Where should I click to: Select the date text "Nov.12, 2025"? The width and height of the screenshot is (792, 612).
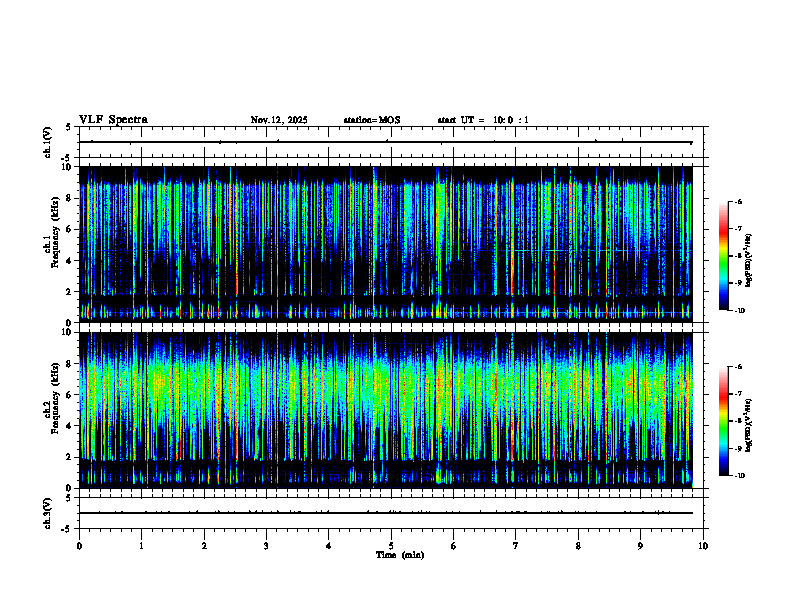pos(279,120)
